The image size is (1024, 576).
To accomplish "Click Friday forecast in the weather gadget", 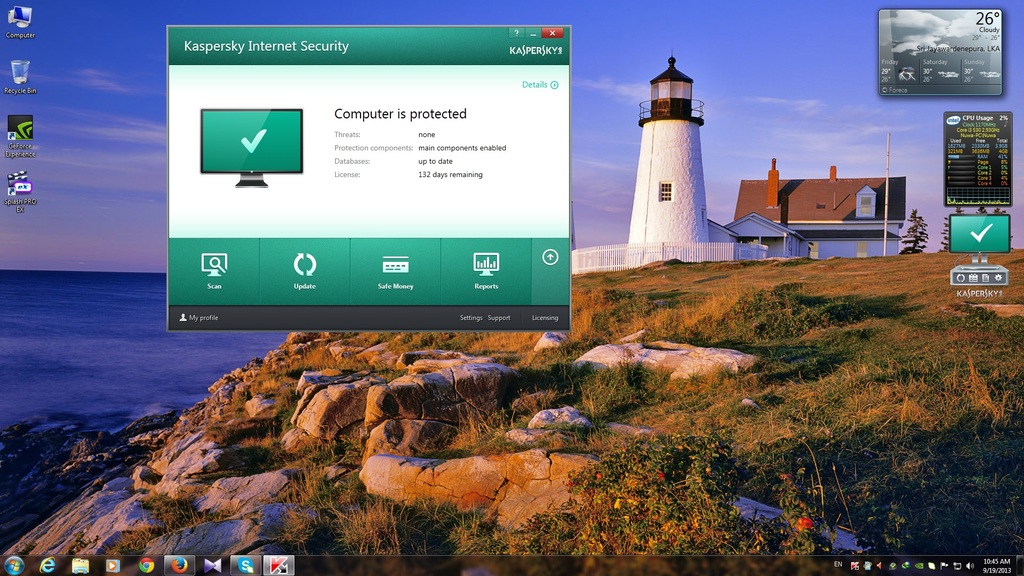I will pyautogui.click(x=899, y=71).
